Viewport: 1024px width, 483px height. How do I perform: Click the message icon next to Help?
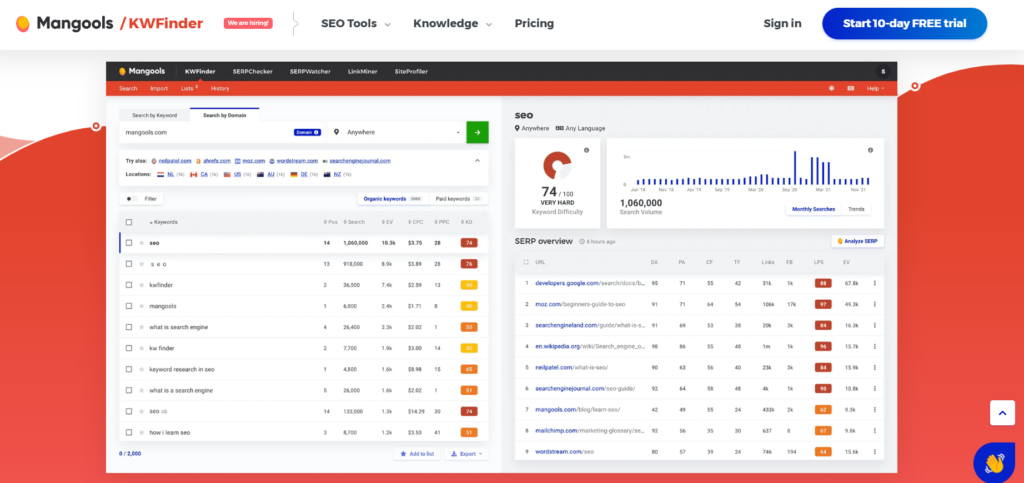pyautogui.click(x=851, y=88)
